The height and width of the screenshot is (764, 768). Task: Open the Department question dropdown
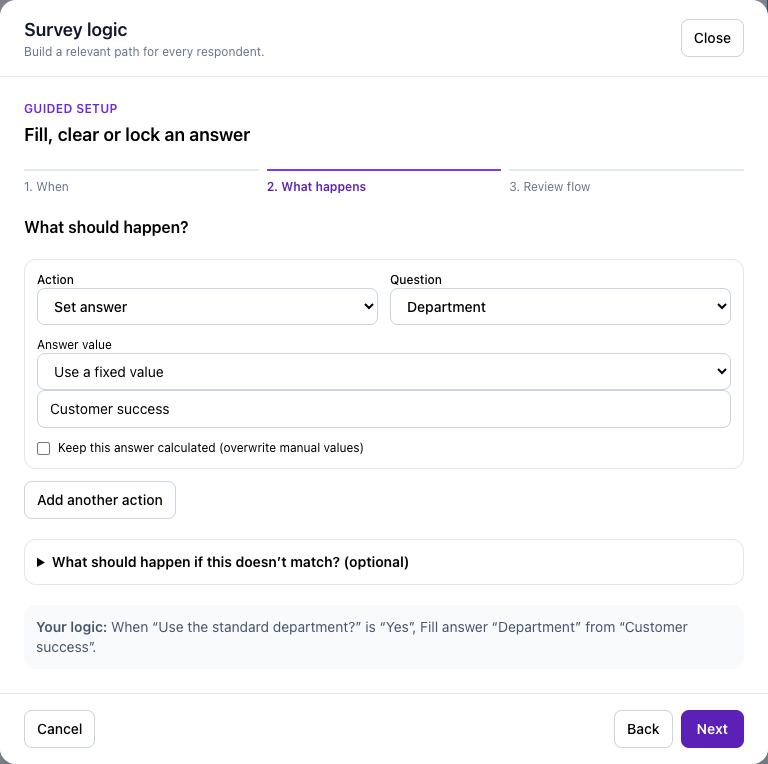tap(560, 307)
